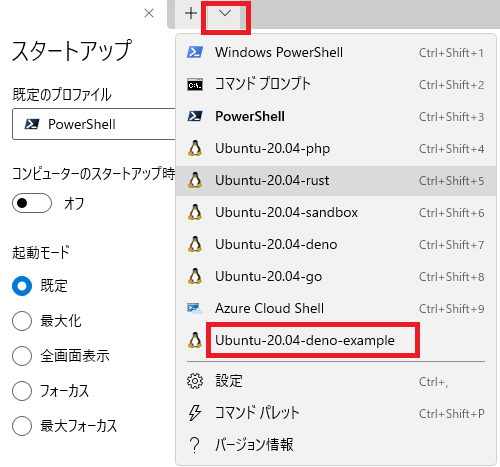Click penguin icon beside Ubuntu-20.04-deno shortcut 7

[x=195, y=244]
